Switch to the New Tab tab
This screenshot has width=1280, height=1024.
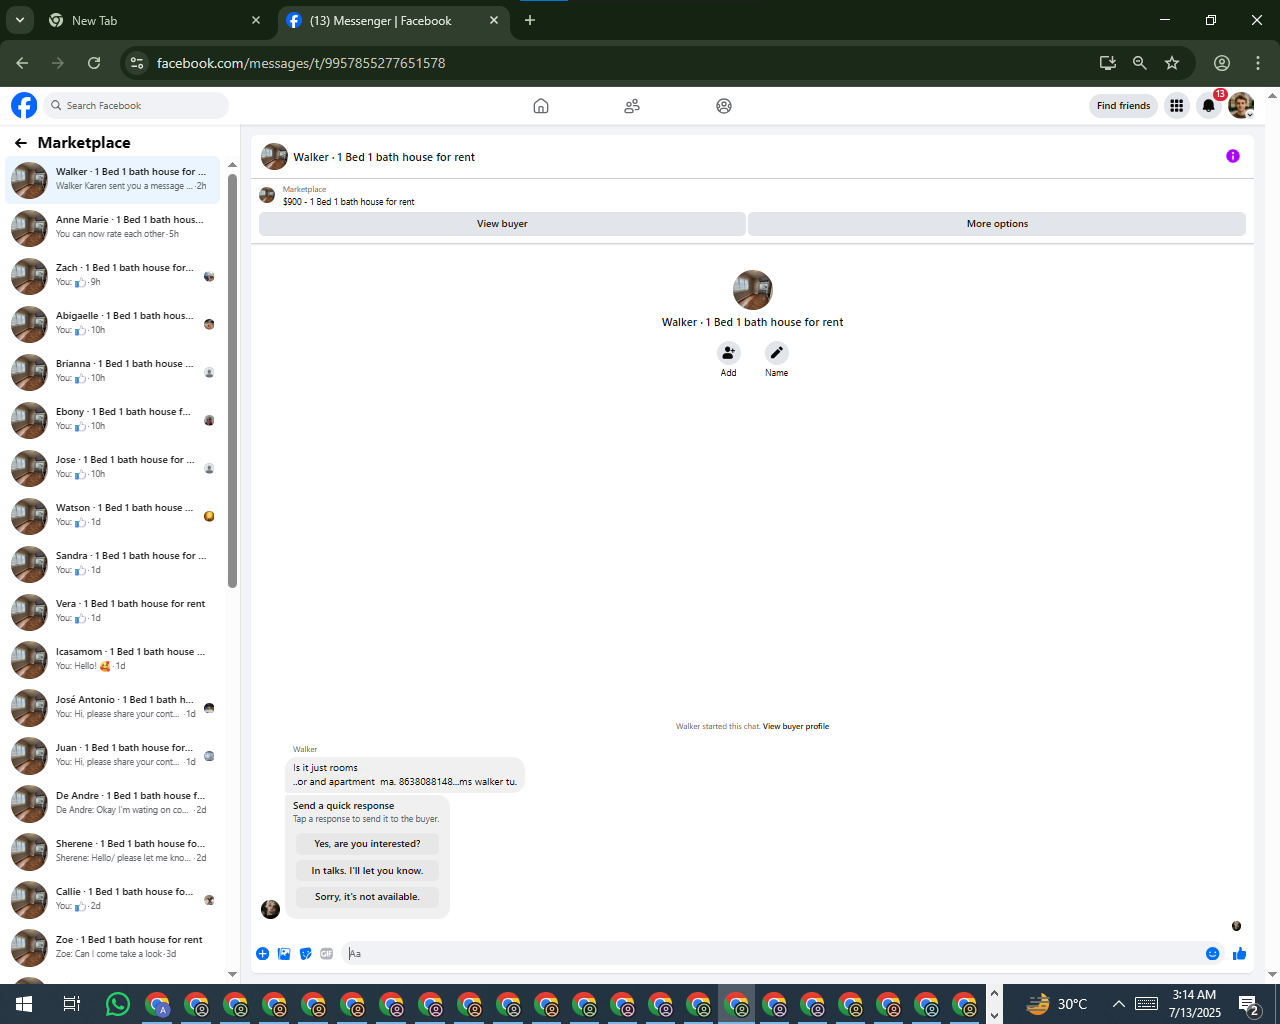(x=155, y=20)
